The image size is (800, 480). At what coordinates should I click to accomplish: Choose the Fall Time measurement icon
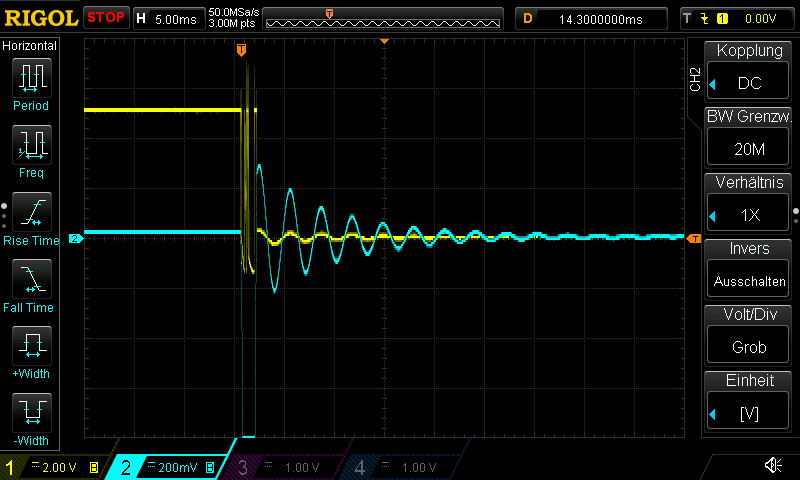tap(31, 279)
